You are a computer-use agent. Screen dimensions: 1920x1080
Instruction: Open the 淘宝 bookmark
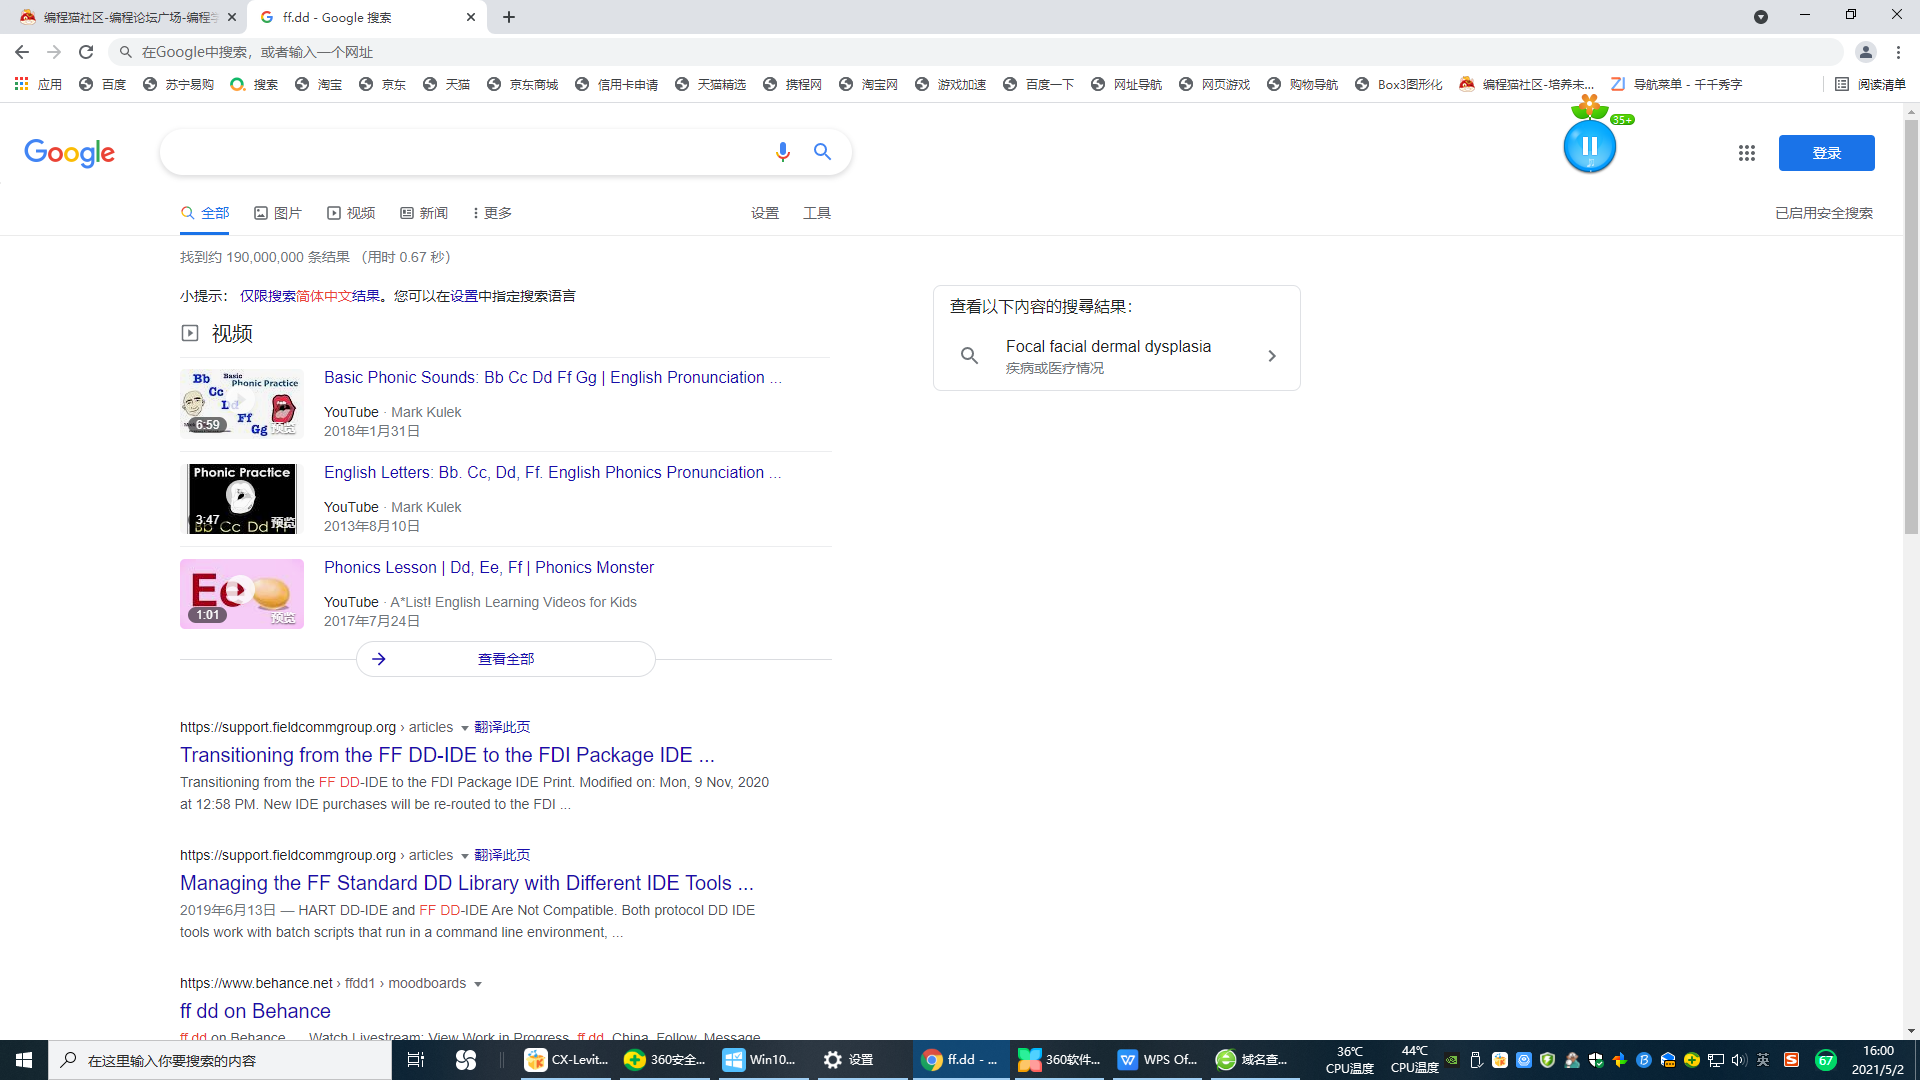pos(319,85)
